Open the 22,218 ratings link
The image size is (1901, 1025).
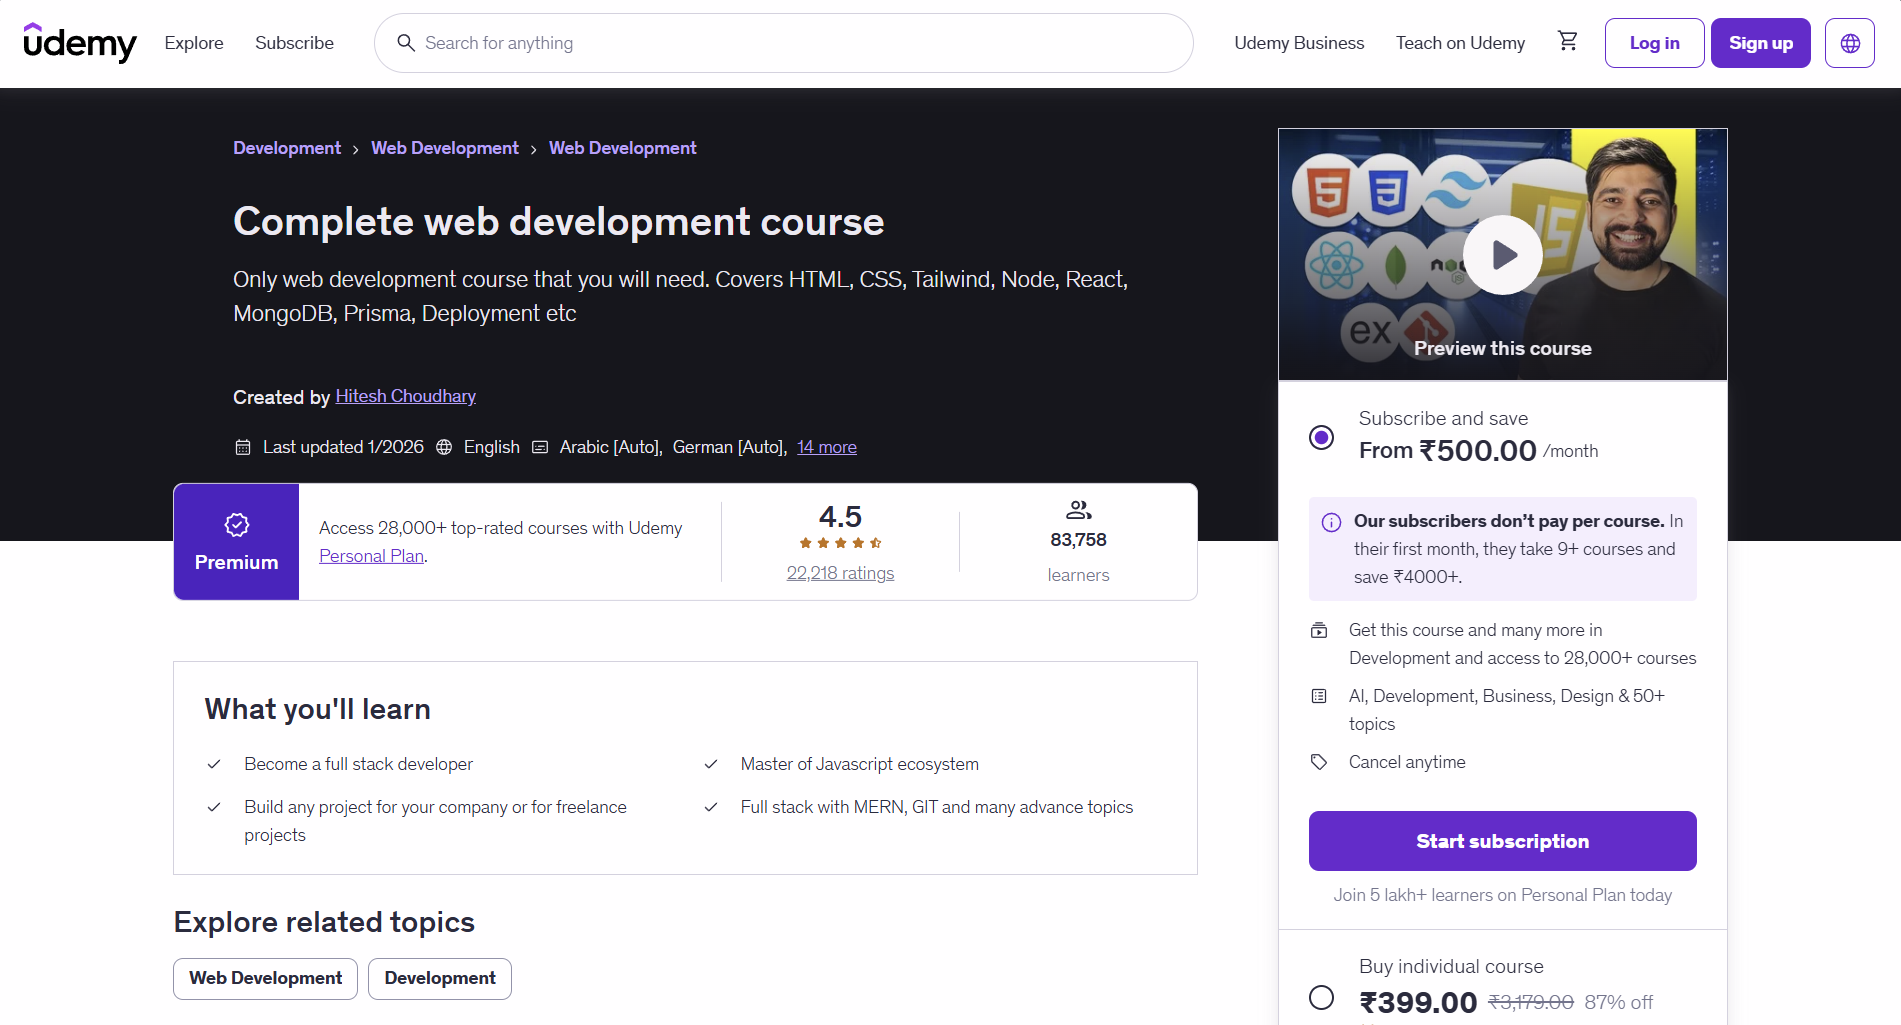[x=840, y=573]
